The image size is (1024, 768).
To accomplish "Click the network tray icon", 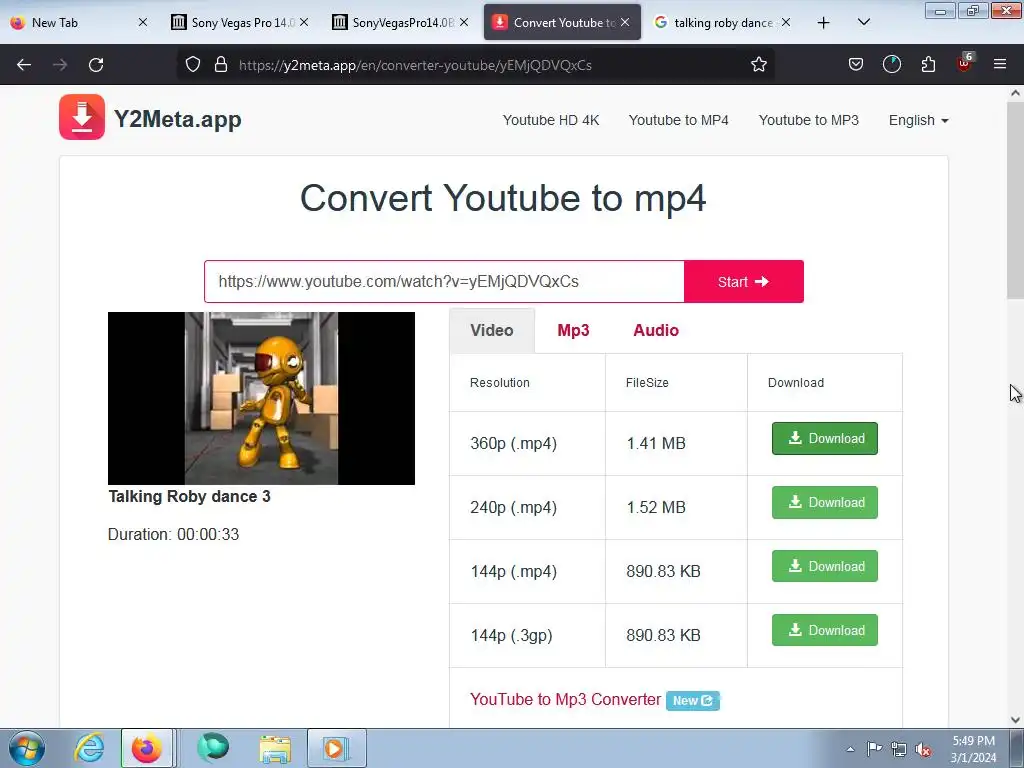I will click(x=899, y=749).
